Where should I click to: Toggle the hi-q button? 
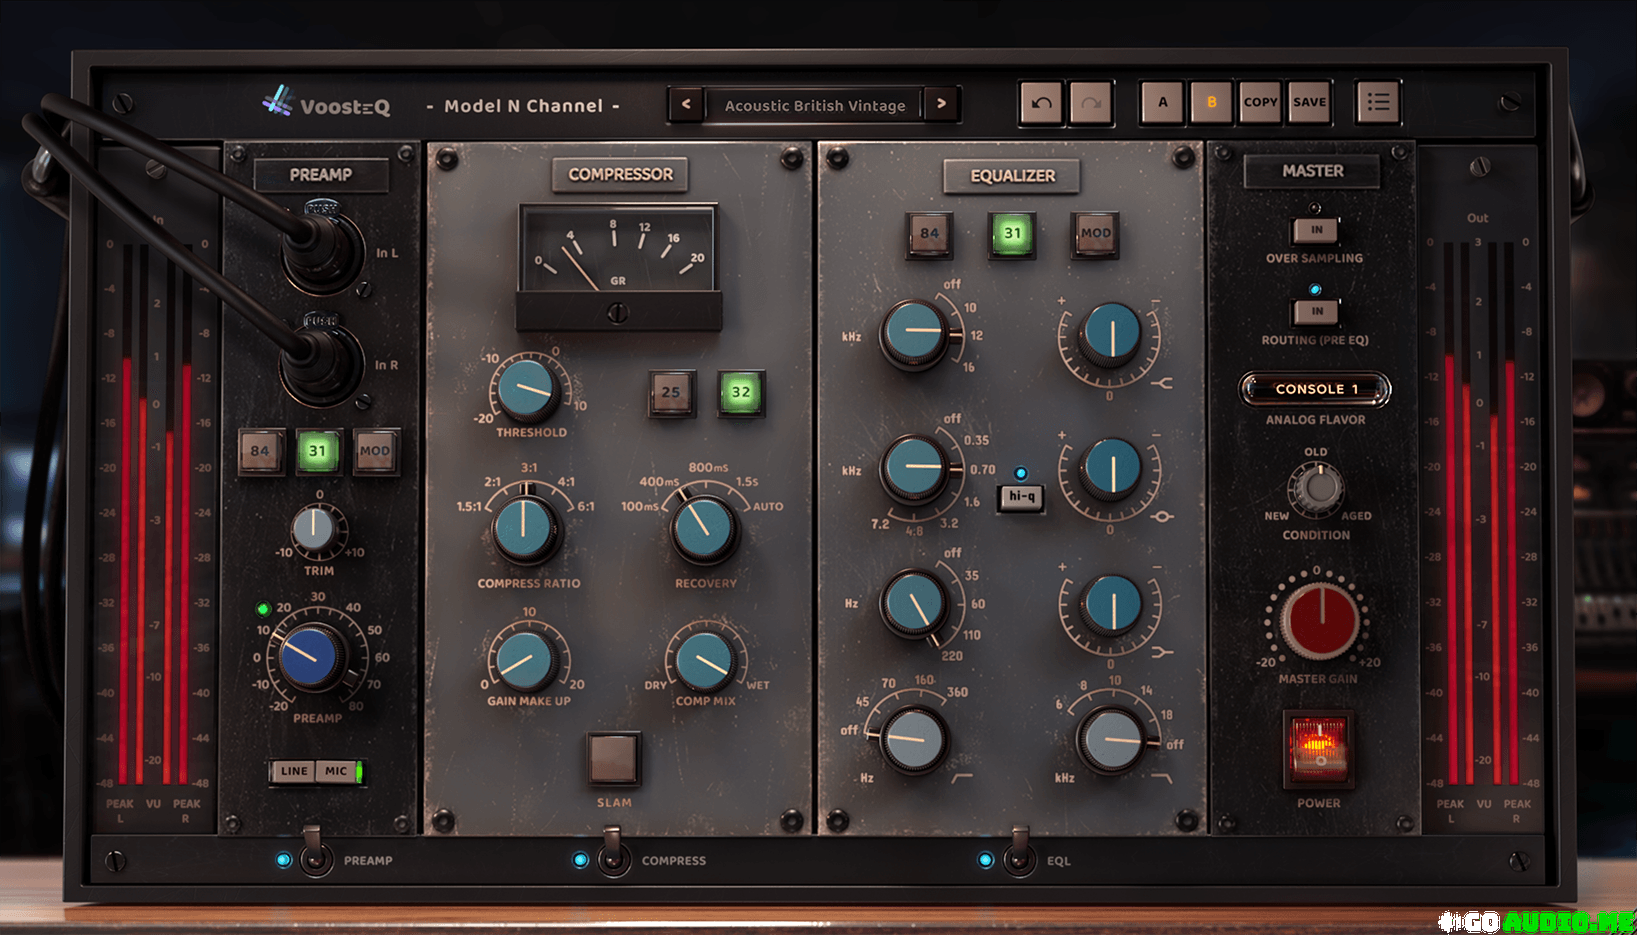(1022, 496)
